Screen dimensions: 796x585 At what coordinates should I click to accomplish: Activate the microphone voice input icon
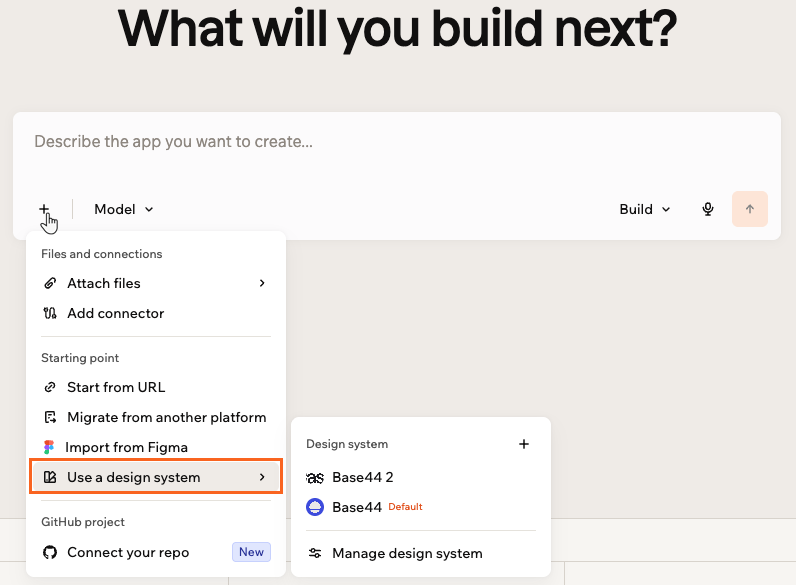(x=708, y=209)
